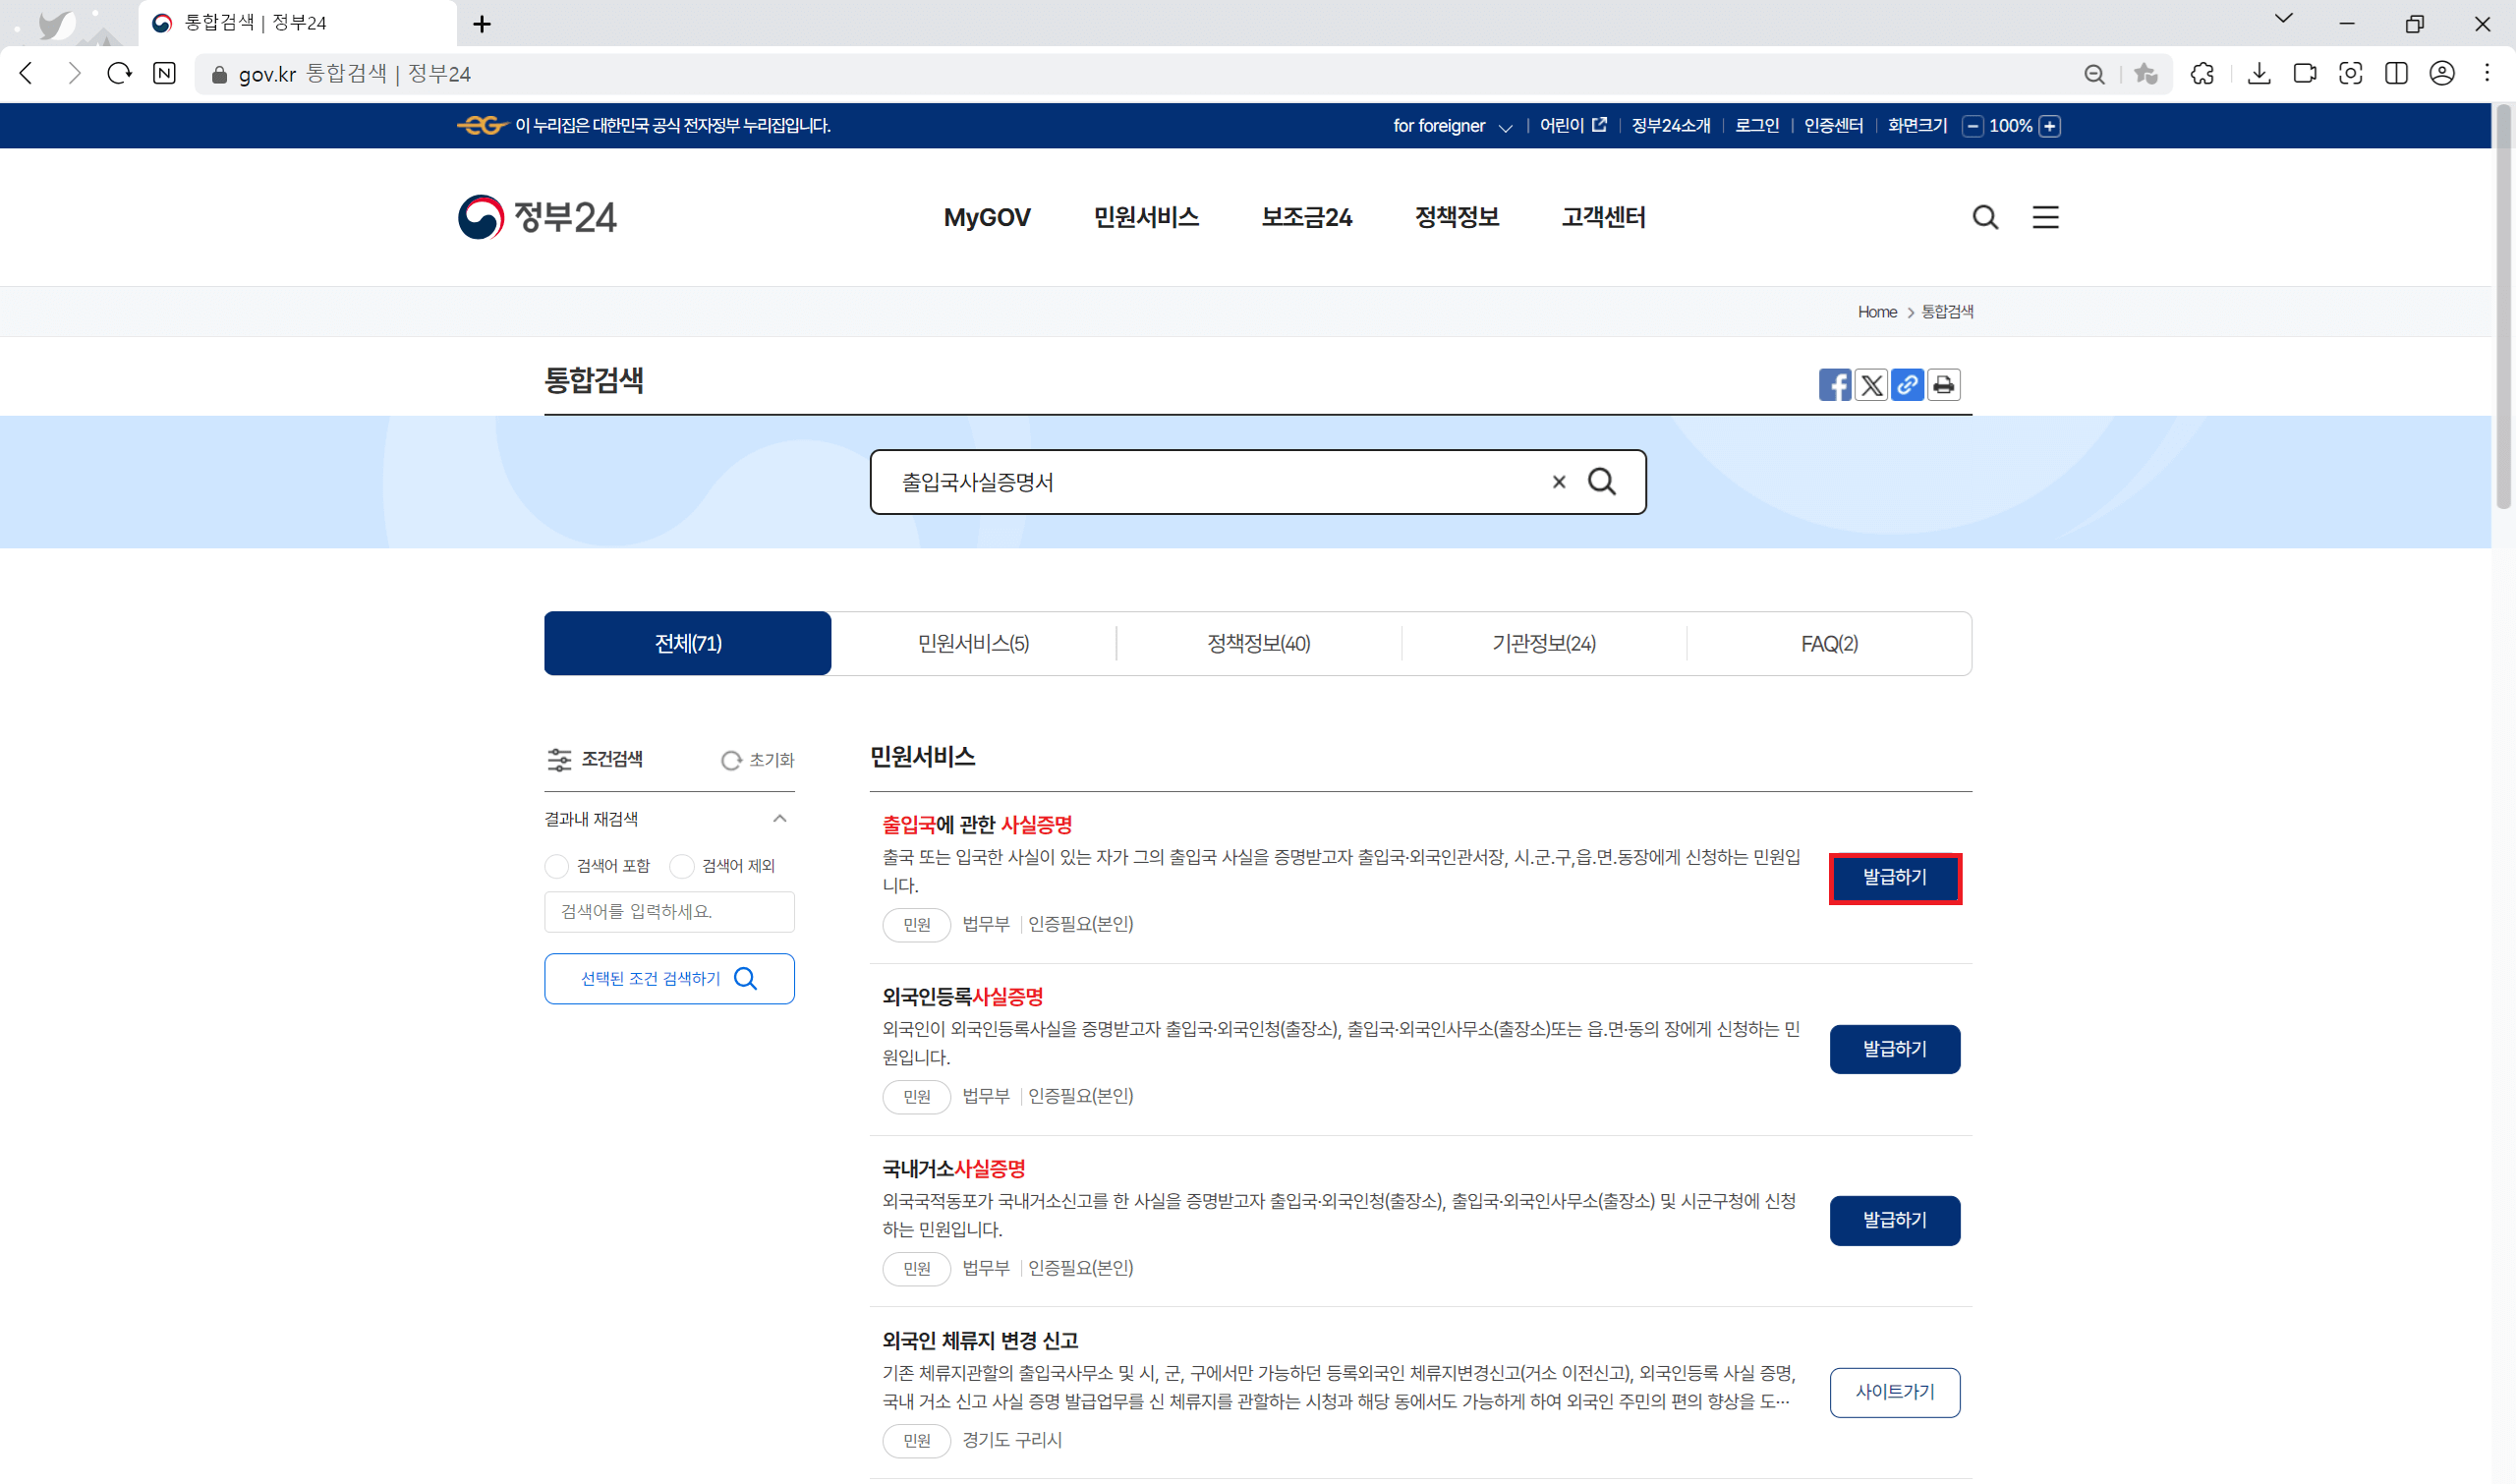The image size is (2516, 1484).
Task: Share page via X (Twitter) icon
Action: tap(1871, 385)
